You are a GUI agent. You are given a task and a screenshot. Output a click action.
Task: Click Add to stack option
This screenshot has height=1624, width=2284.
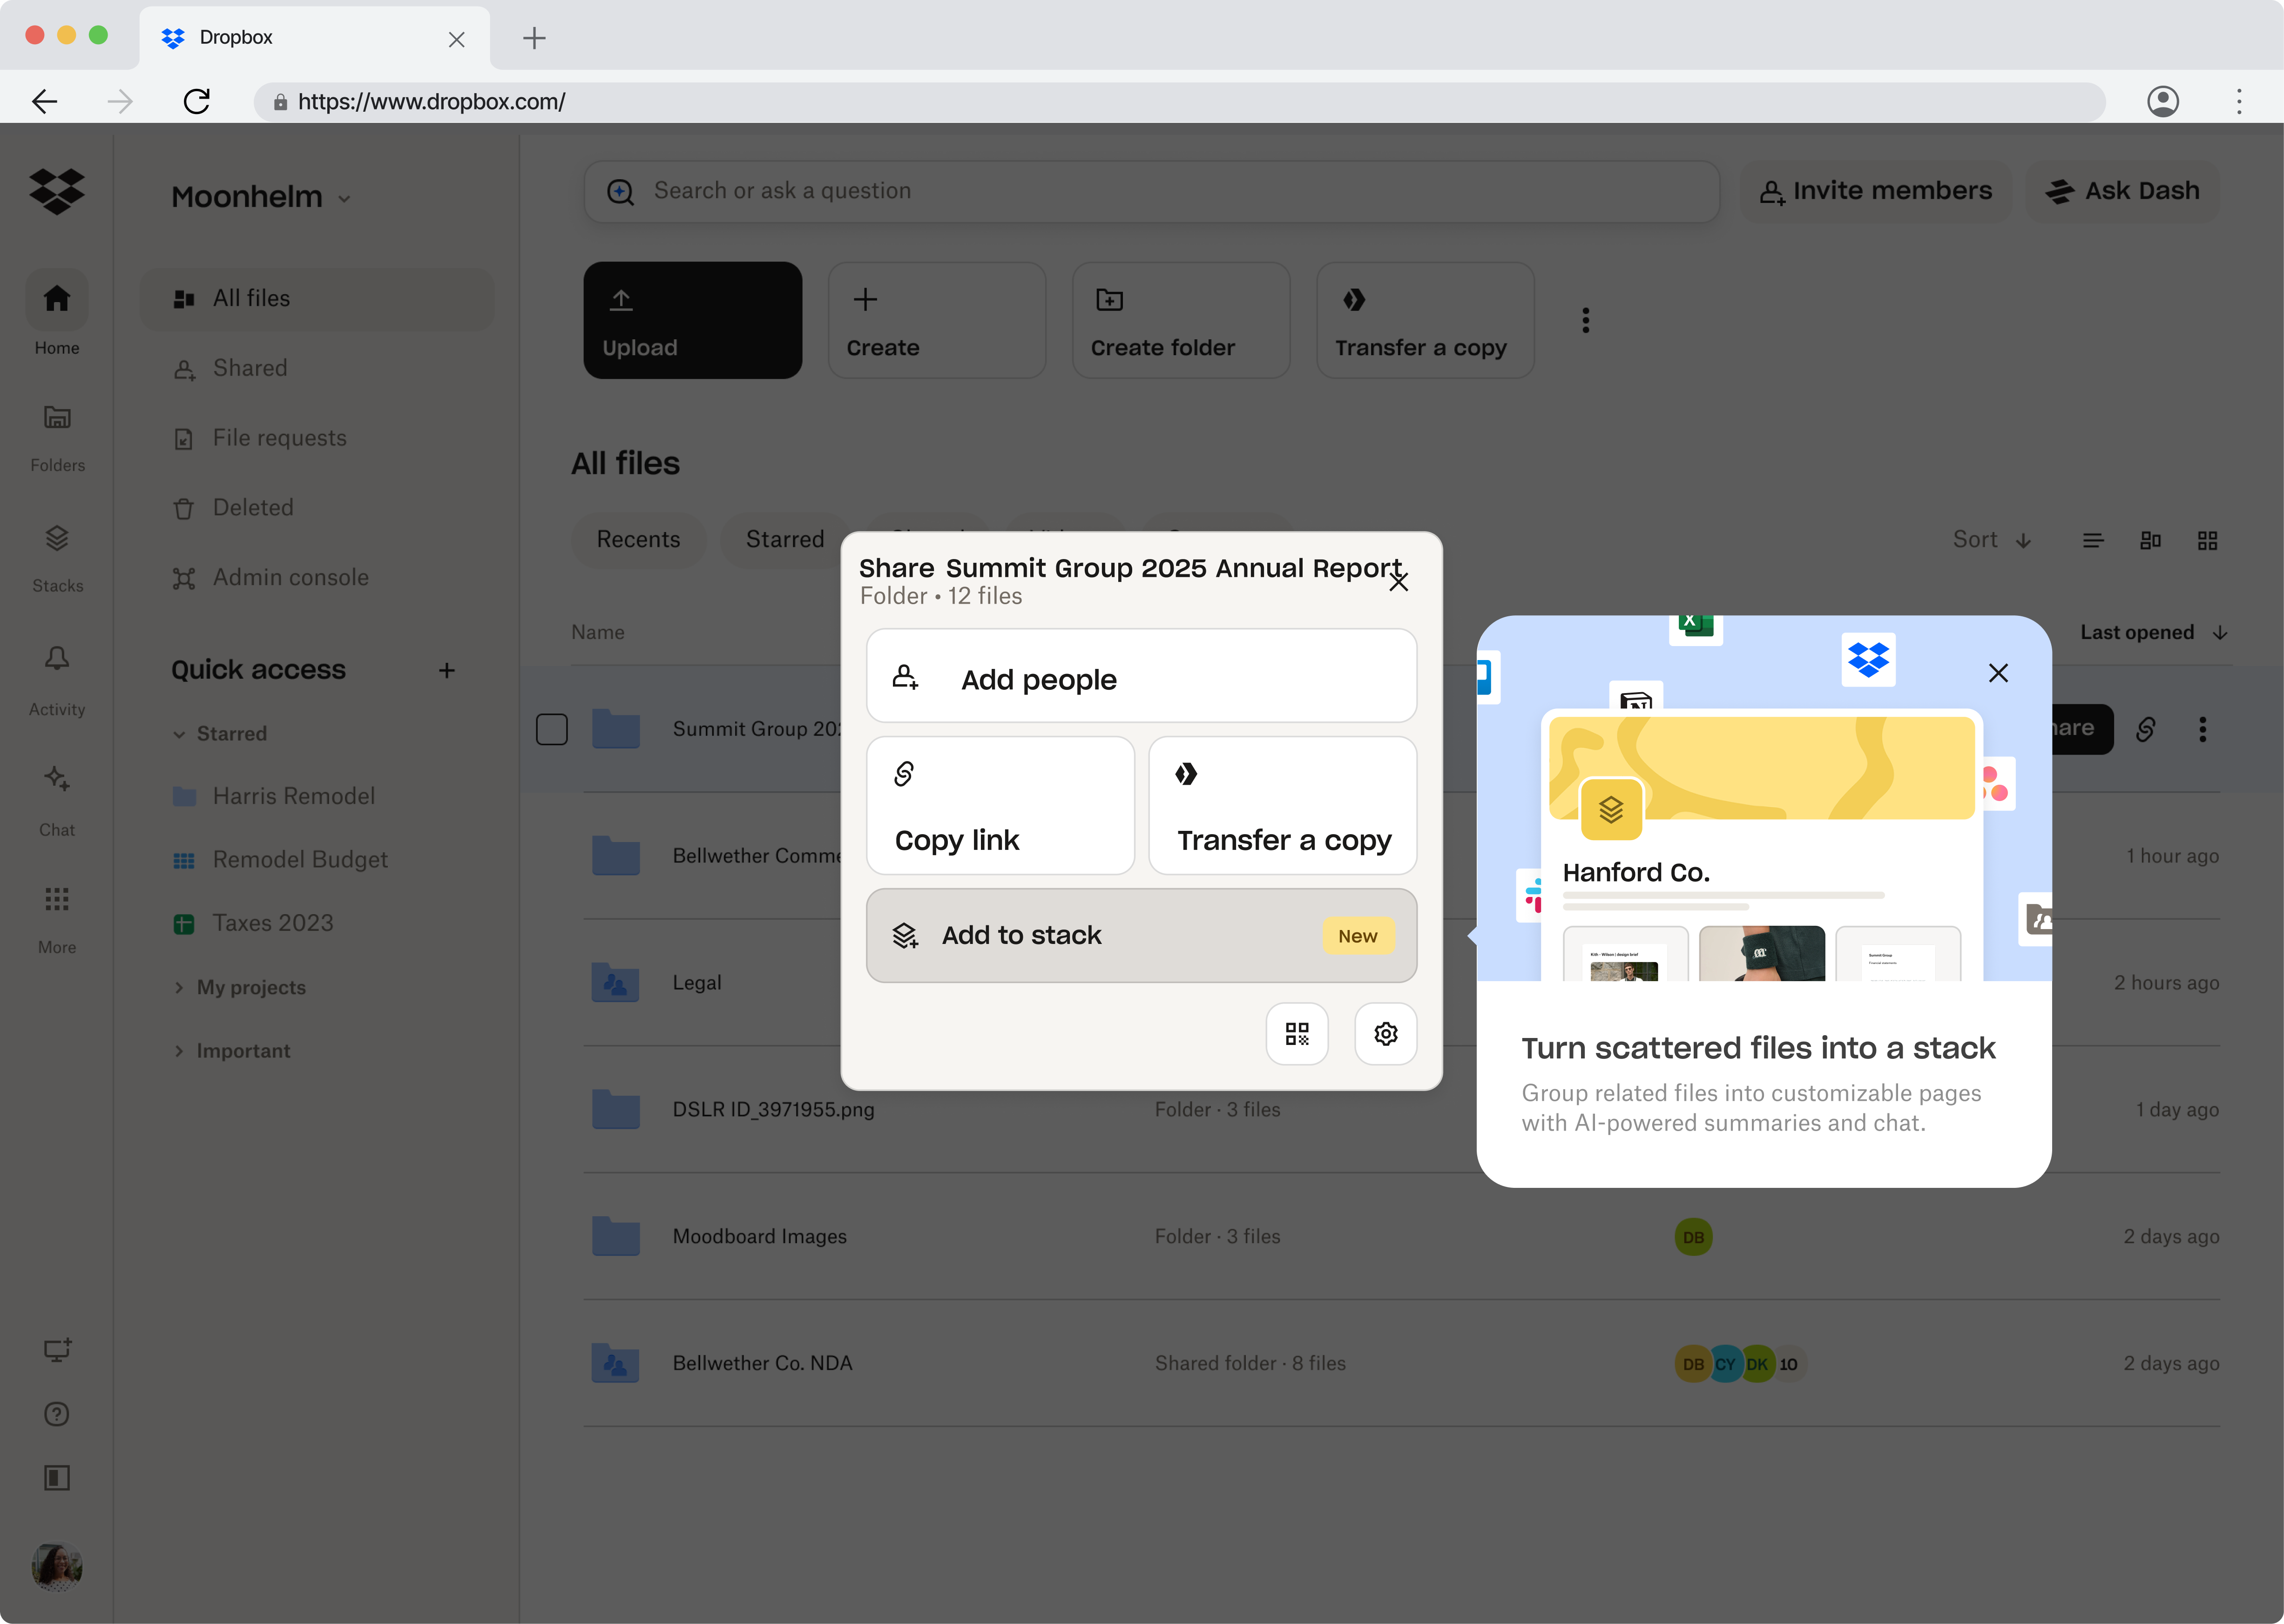[x=1141, y=936]
